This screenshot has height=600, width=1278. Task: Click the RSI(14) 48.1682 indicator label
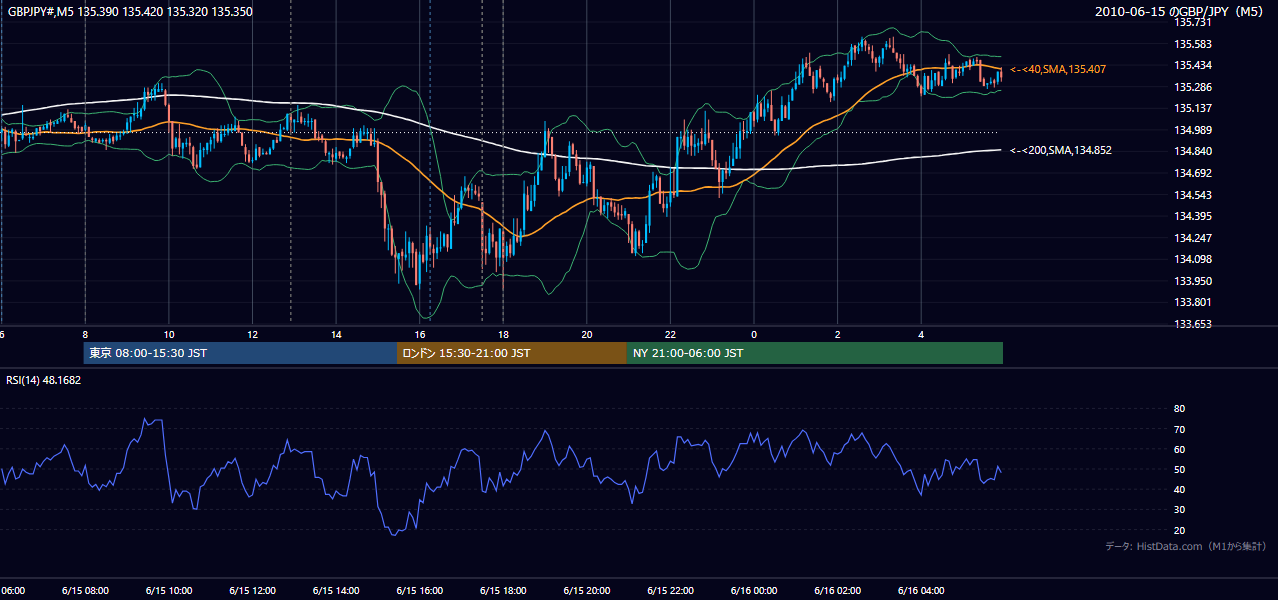pyautogui.click(x=44, y=380)
